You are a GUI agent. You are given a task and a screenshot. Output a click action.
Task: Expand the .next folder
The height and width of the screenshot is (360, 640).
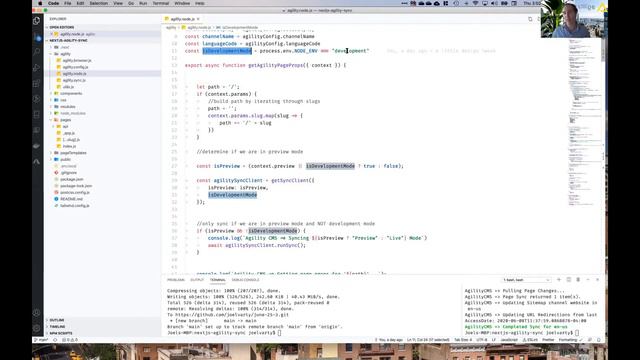(64, 47)
